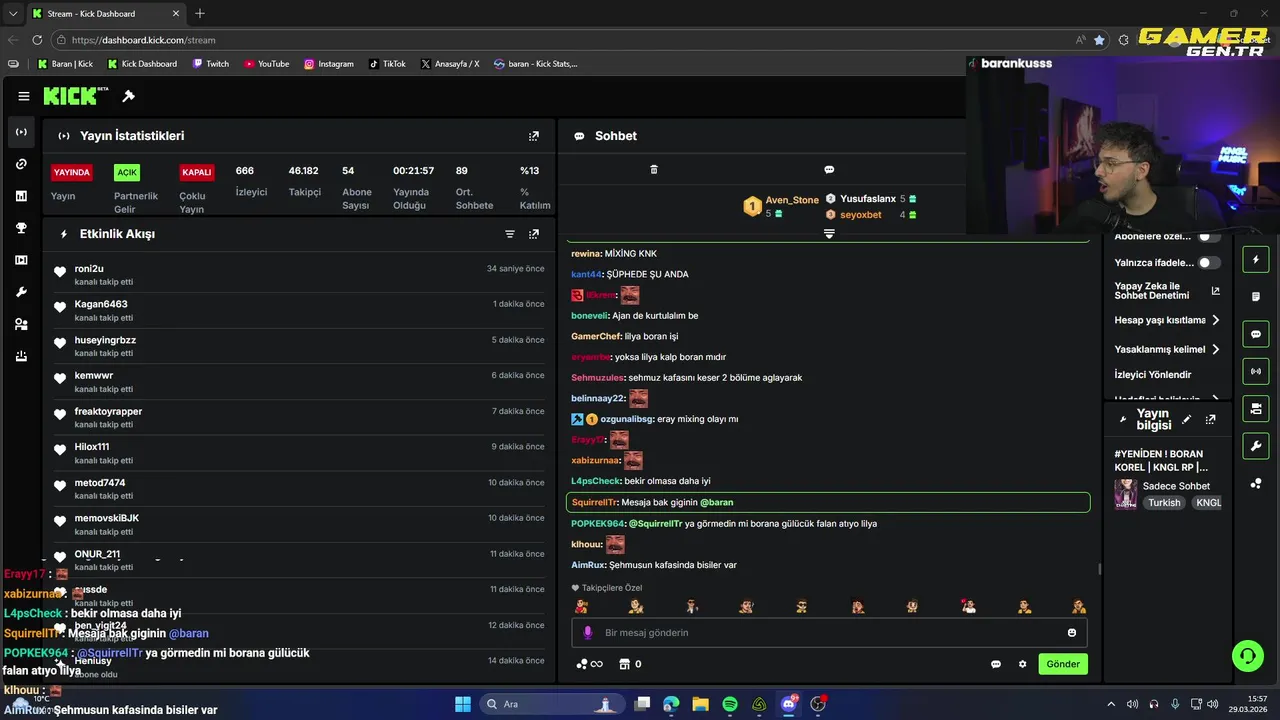Open the hamburger menu beside Kick logo
The width and height of the screenshot is (1280, 720).
point(23,96)
